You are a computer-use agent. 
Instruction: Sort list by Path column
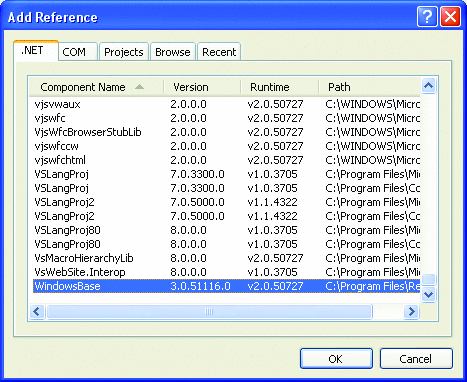click(x=369, y=87)
